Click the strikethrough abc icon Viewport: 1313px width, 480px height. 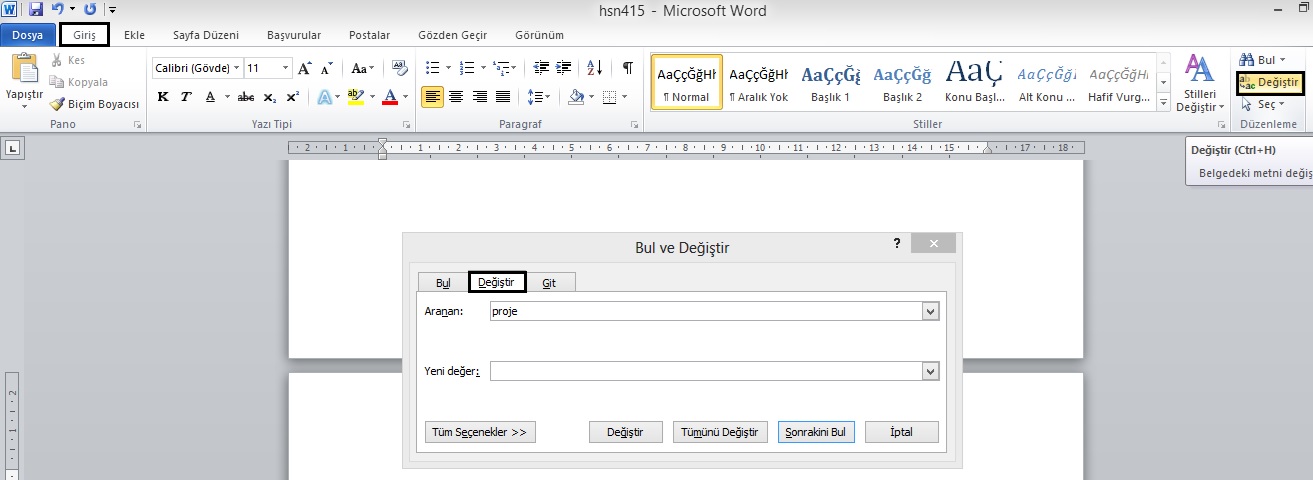245,97
